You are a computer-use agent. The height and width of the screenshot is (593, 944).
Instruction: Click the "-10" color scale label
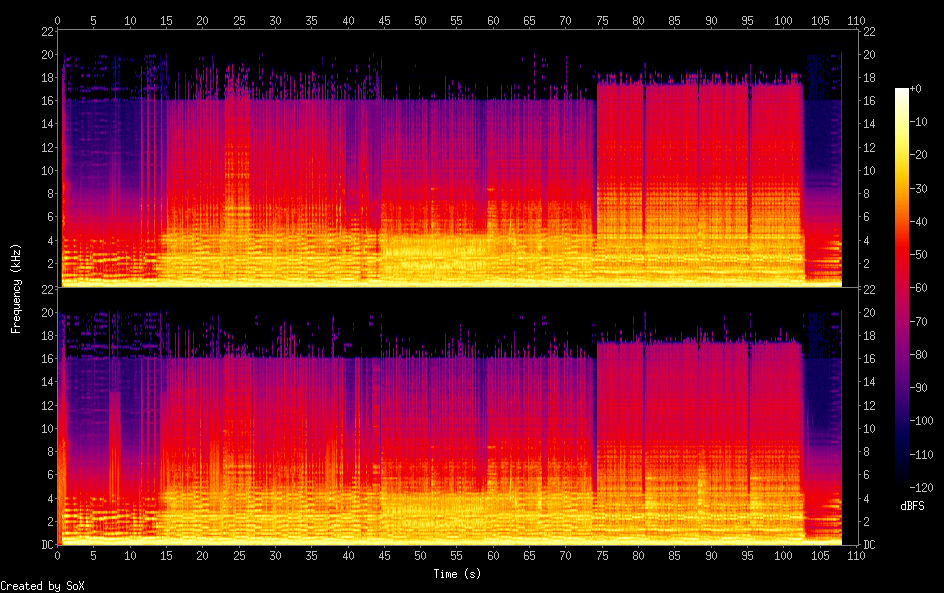click(919, 122)
